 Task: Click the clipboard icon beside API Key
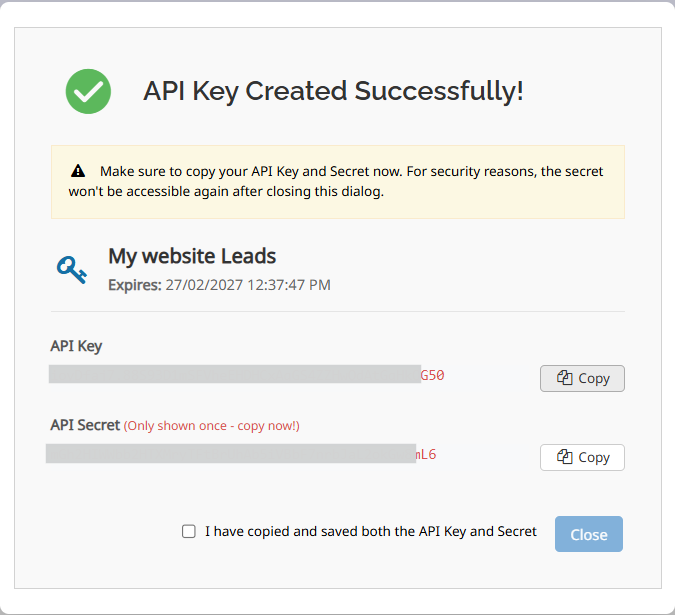click(x=565, y=378)
